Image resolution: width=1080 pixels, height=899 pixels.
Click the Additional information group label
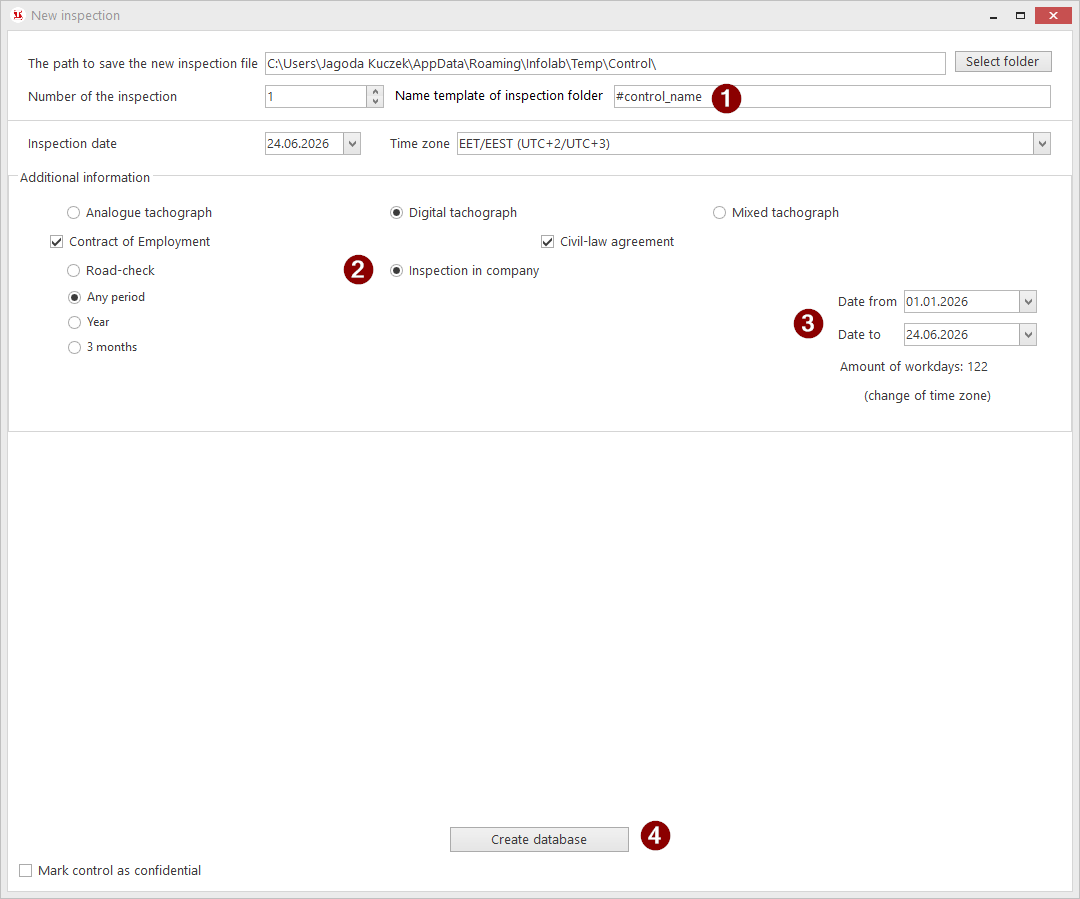point(85,178)
